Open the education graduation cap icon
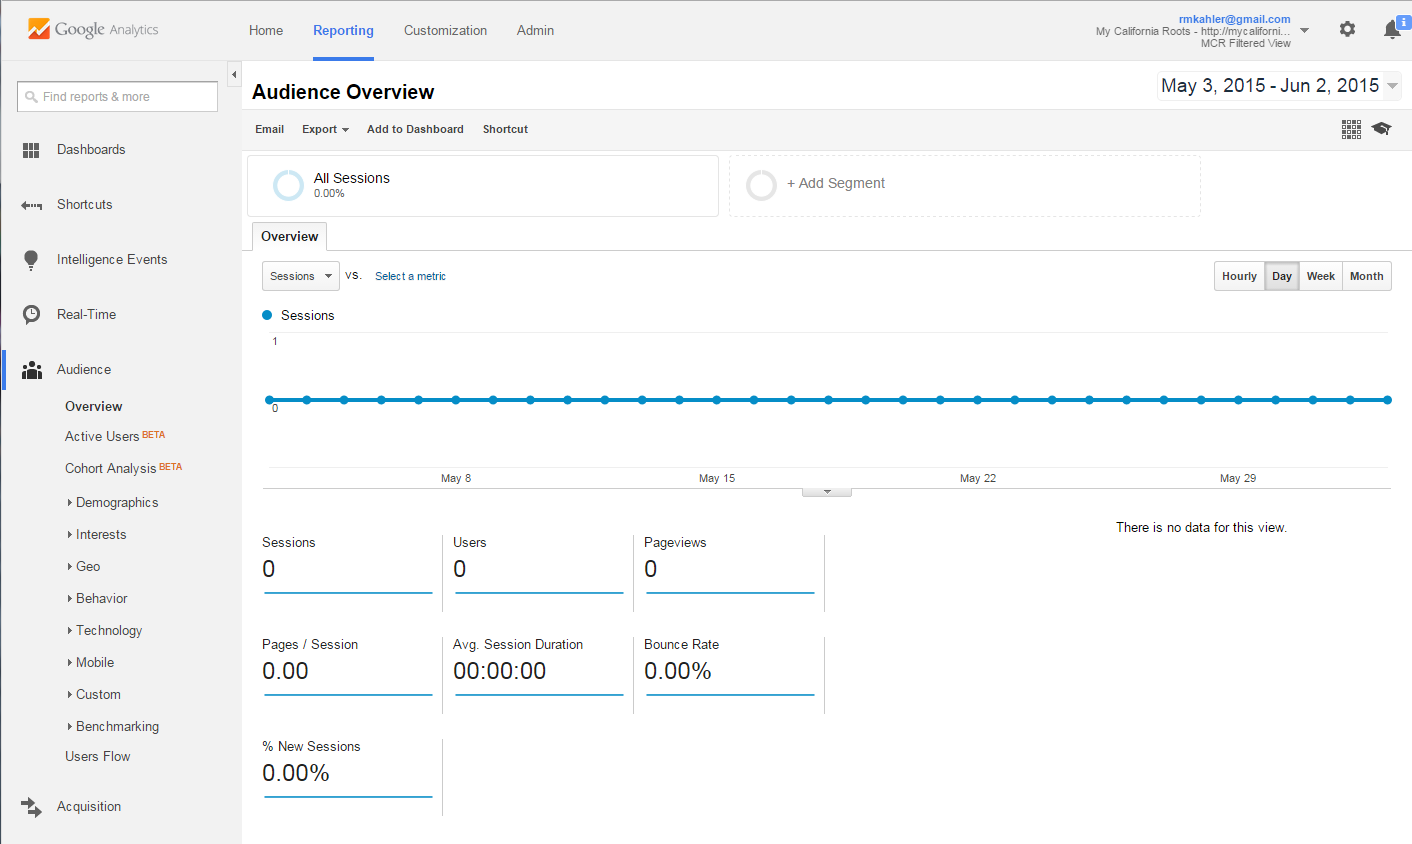Image resolution: width=1412 pixels, height=844 pixels. point(1381,129)
